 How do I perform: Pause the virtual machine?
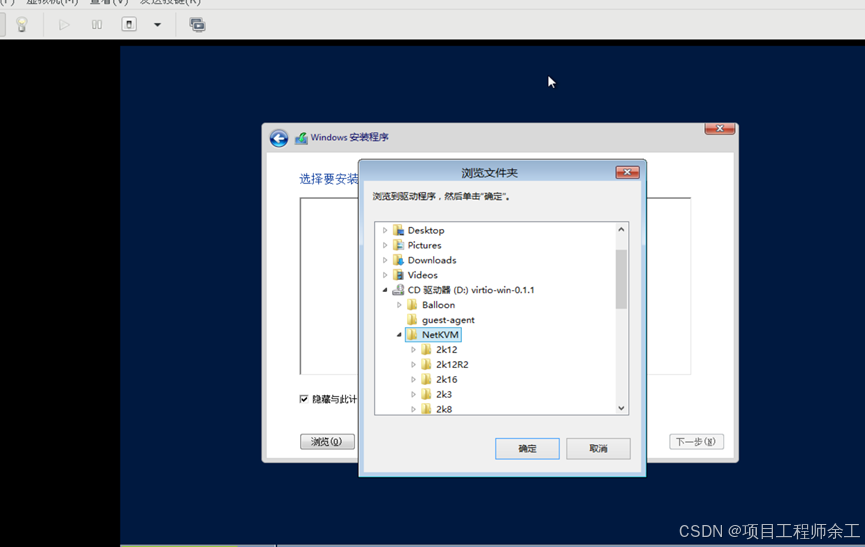tap(97, 25)
